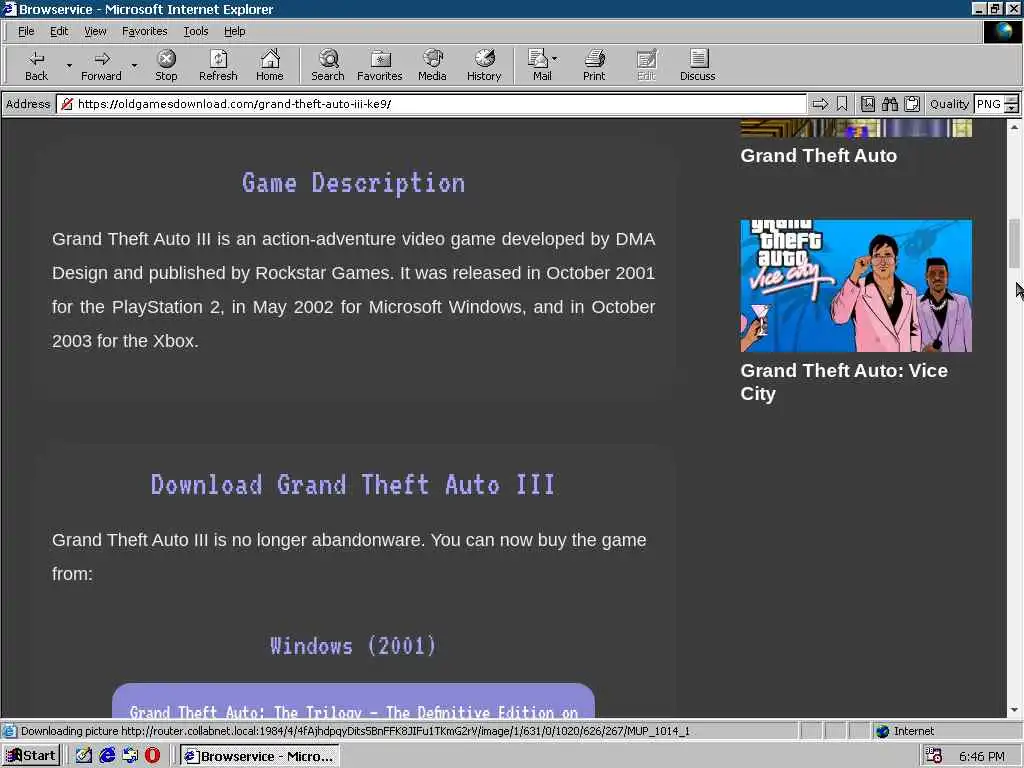Viewport: 1024px width, 768px height.
Task: Click the Address label
Action: tap(27, 104)
